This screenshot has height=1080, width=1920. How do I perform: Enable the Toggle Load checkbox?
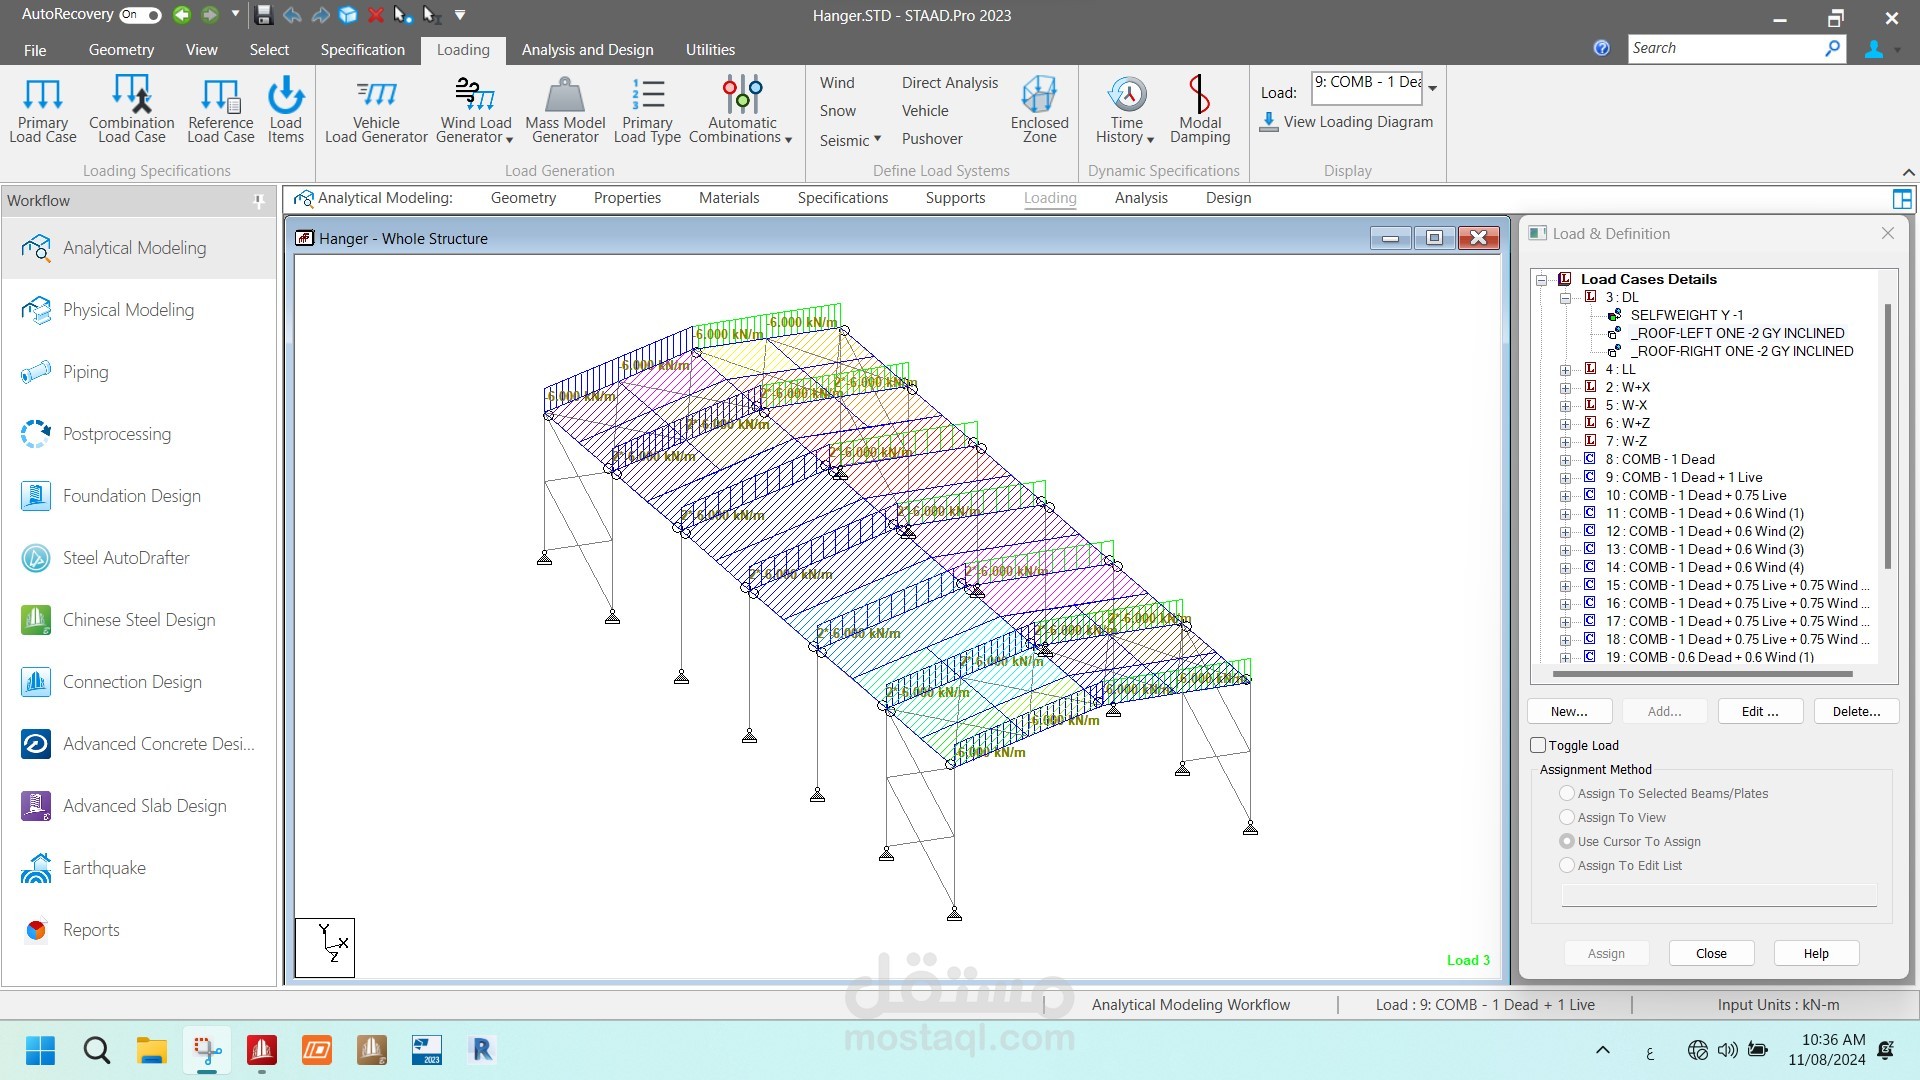(x=1538, y=745)
